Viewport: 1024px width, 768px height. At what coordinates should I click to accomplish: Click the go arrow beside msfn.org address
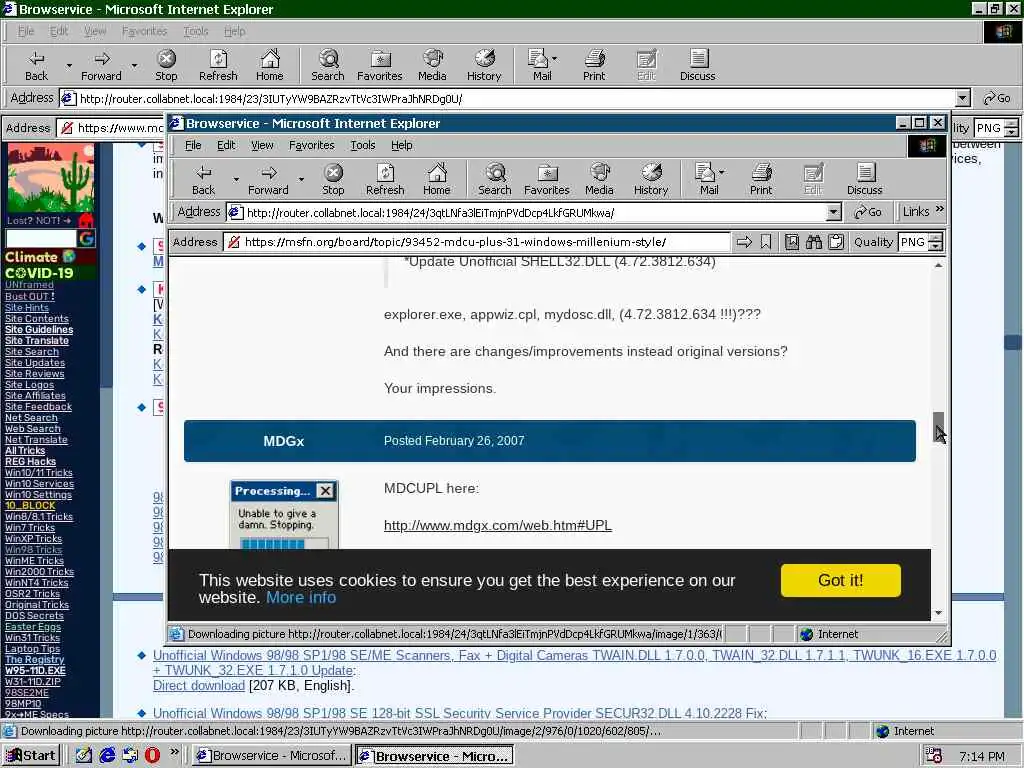[x=744, y=242]
